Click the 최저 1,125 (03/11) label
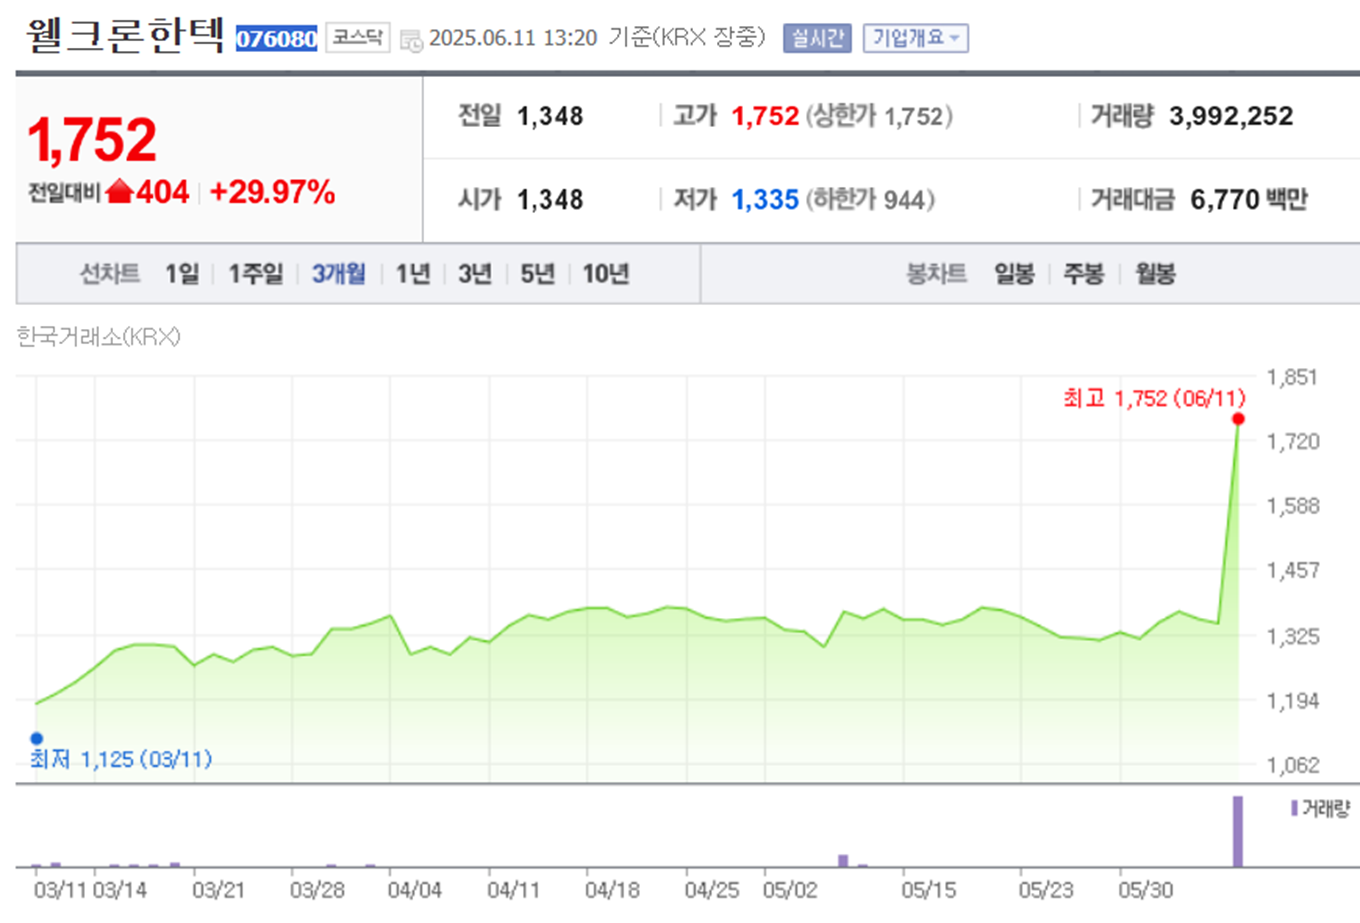 tap(121, 759)
